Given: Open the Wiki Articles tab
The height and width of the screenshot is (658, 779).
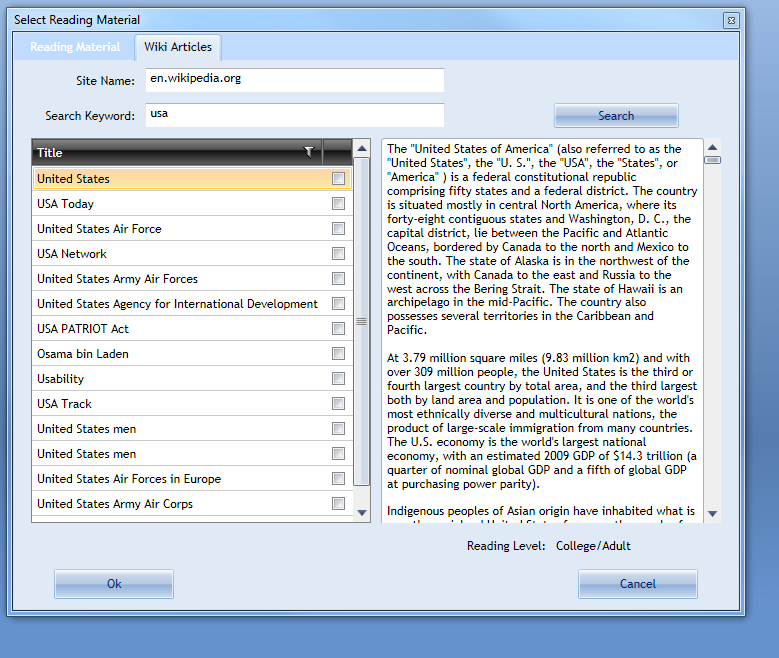Looking at the screenshot, I should coord(178,47).
